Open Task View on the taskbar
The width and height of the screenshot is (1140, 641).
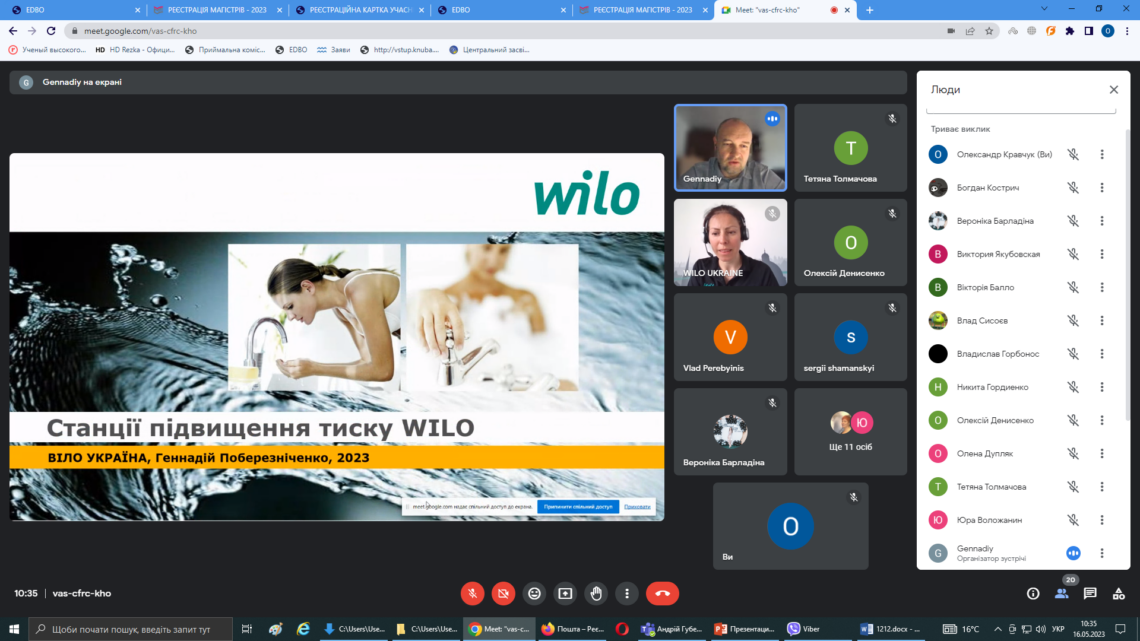246,629
